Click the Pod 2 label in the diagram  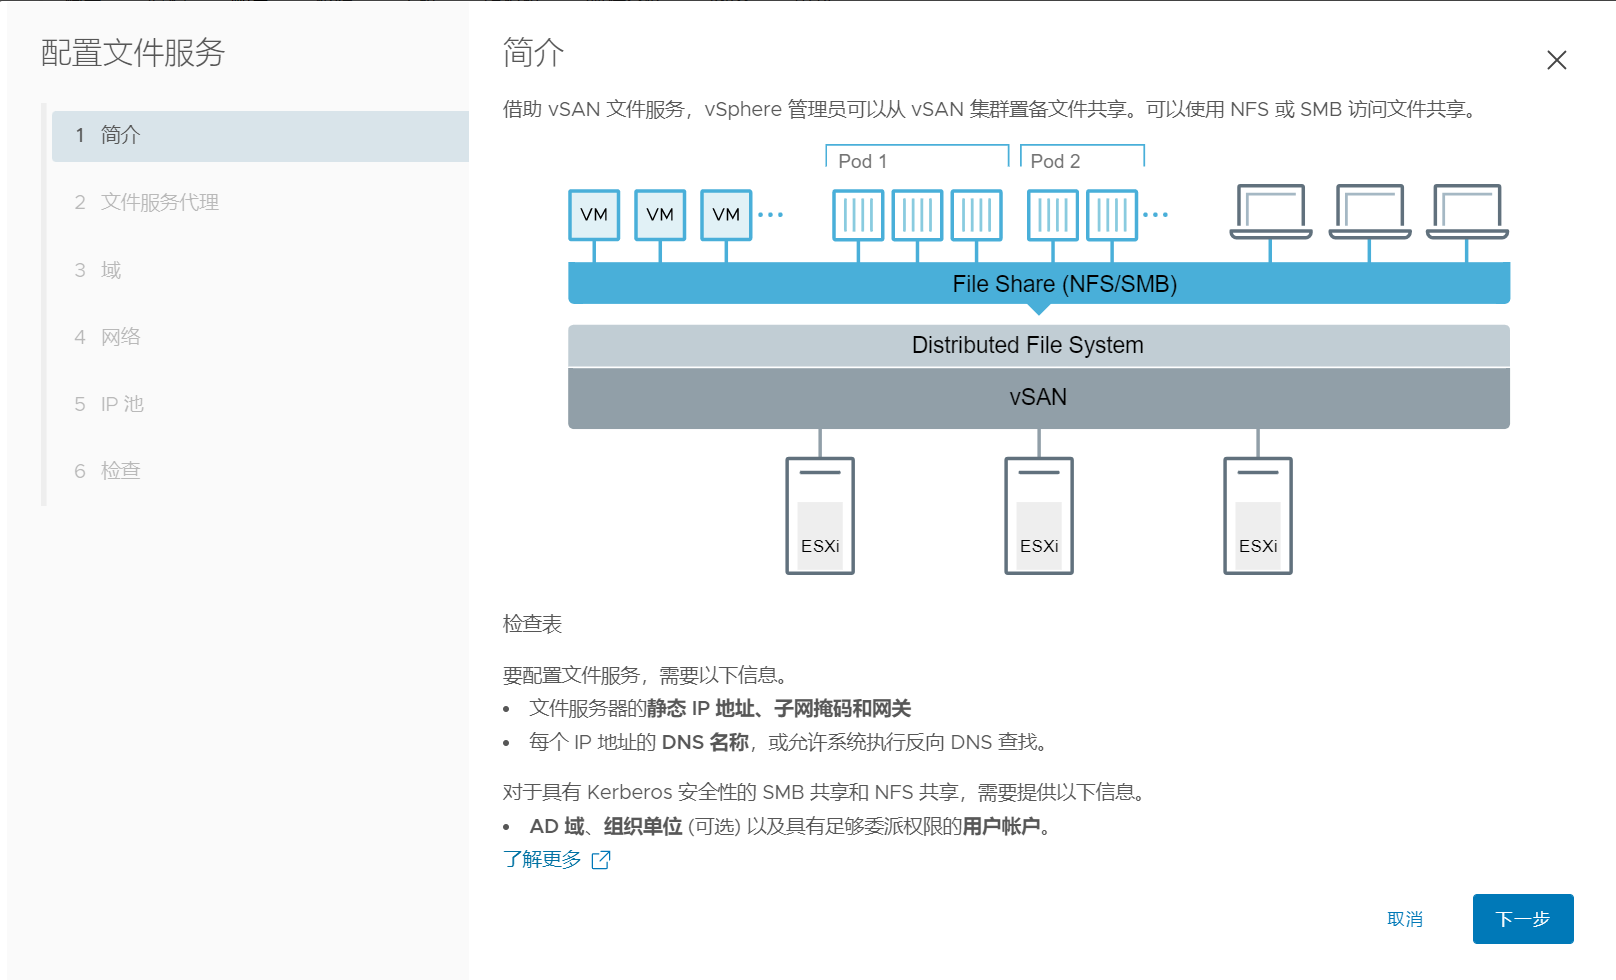point(1055,161)
